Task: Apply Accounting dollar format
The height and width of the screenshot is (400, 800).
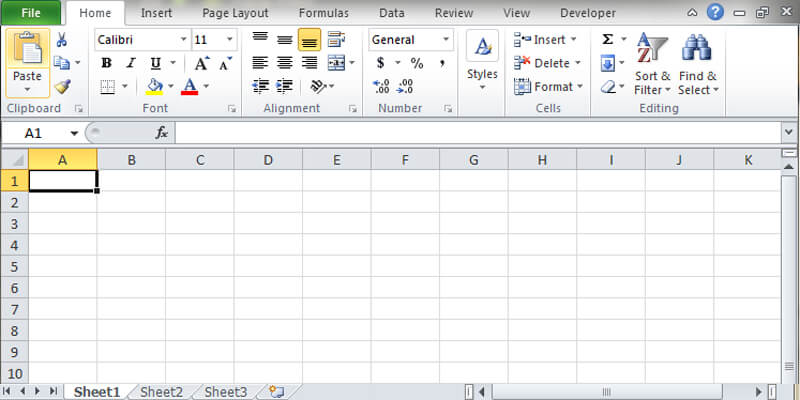Action: [381, 63]
